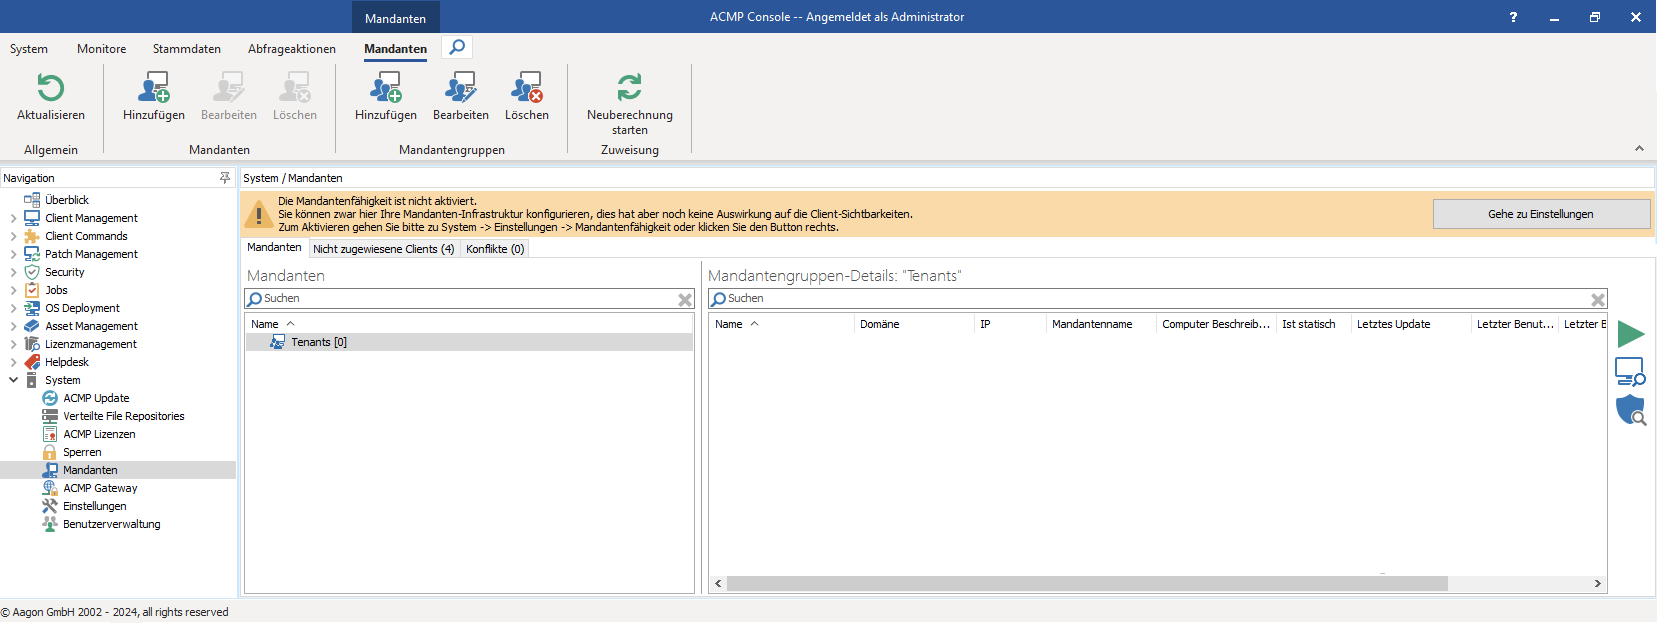Click the green play arrow icon
The width and height of the screenshot is (1657, 623).
coord(1630,334)
